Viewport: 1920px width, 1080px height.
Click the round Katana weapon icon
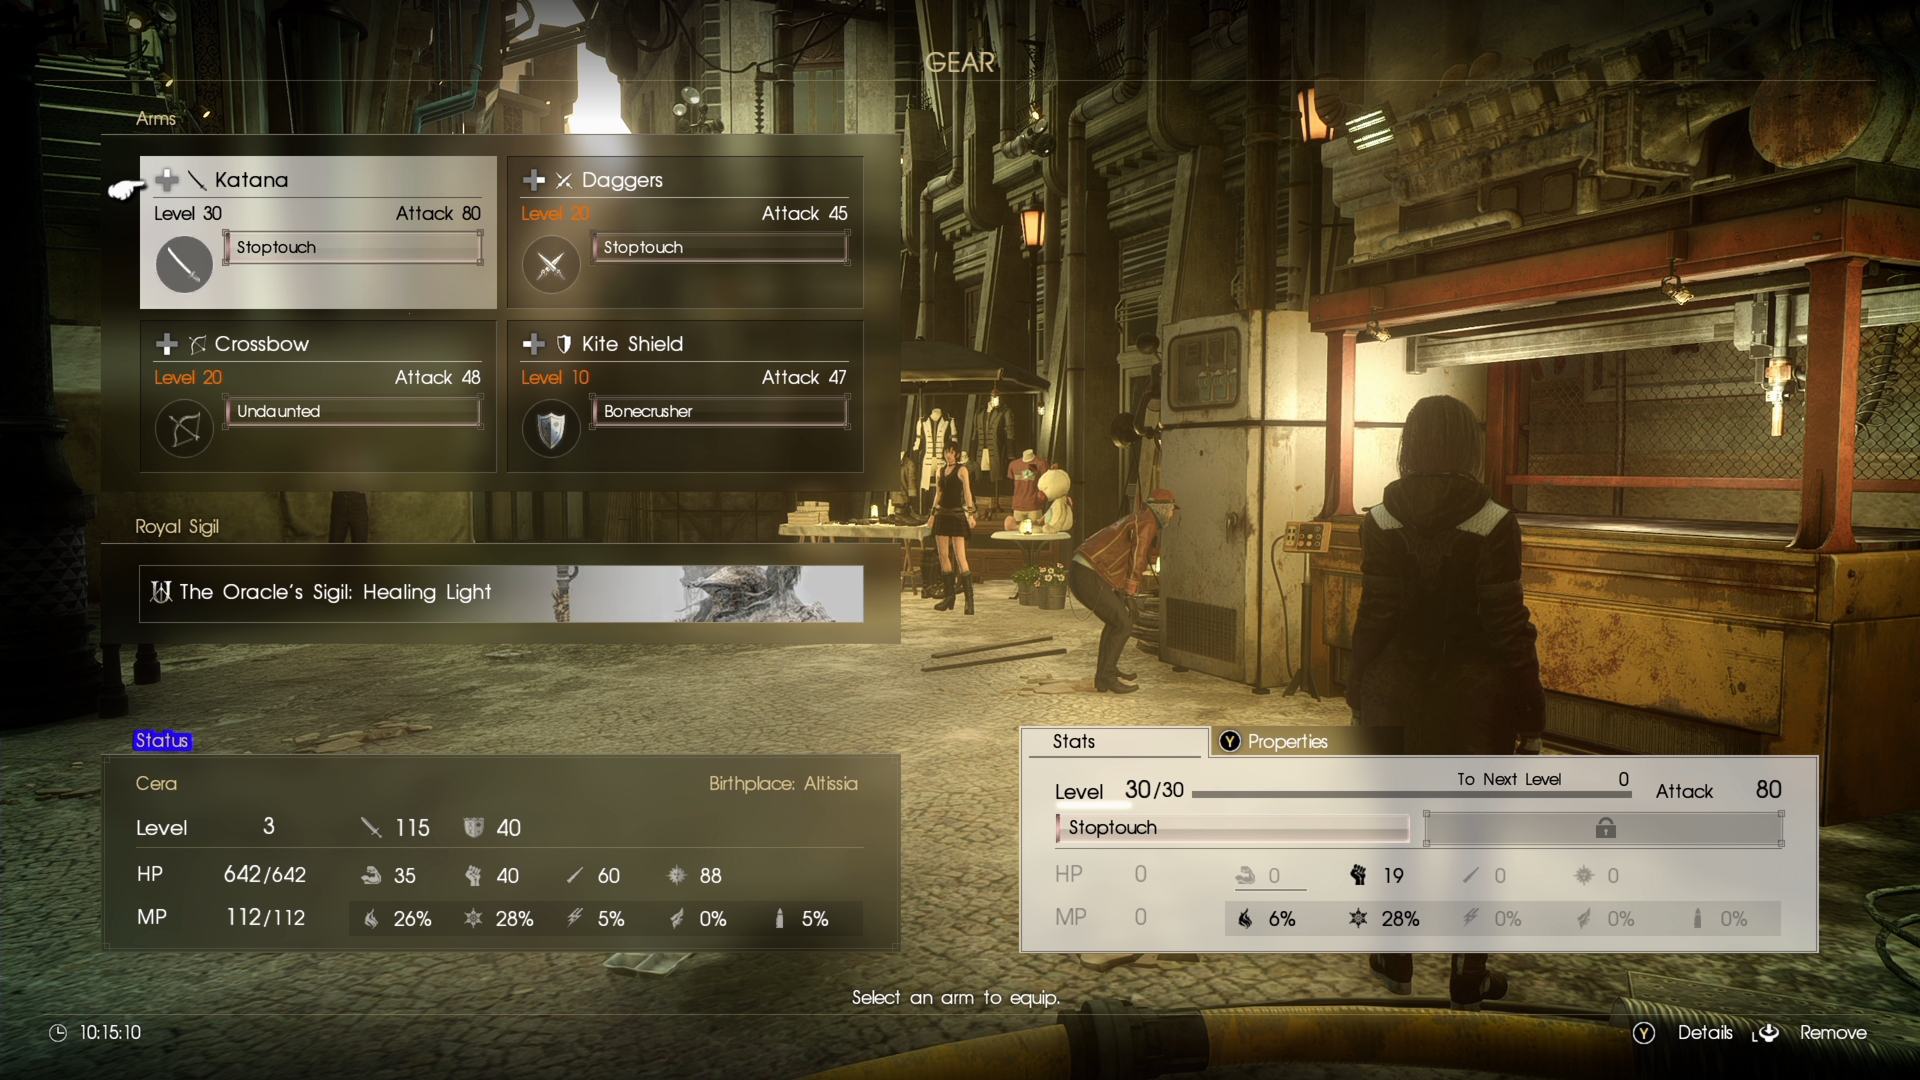point(184,264)
